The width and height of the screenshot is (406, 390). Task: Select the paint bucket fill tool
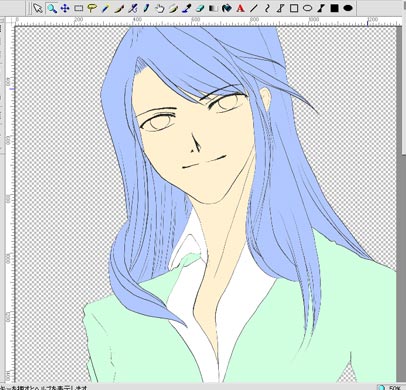tap(227, 8)
